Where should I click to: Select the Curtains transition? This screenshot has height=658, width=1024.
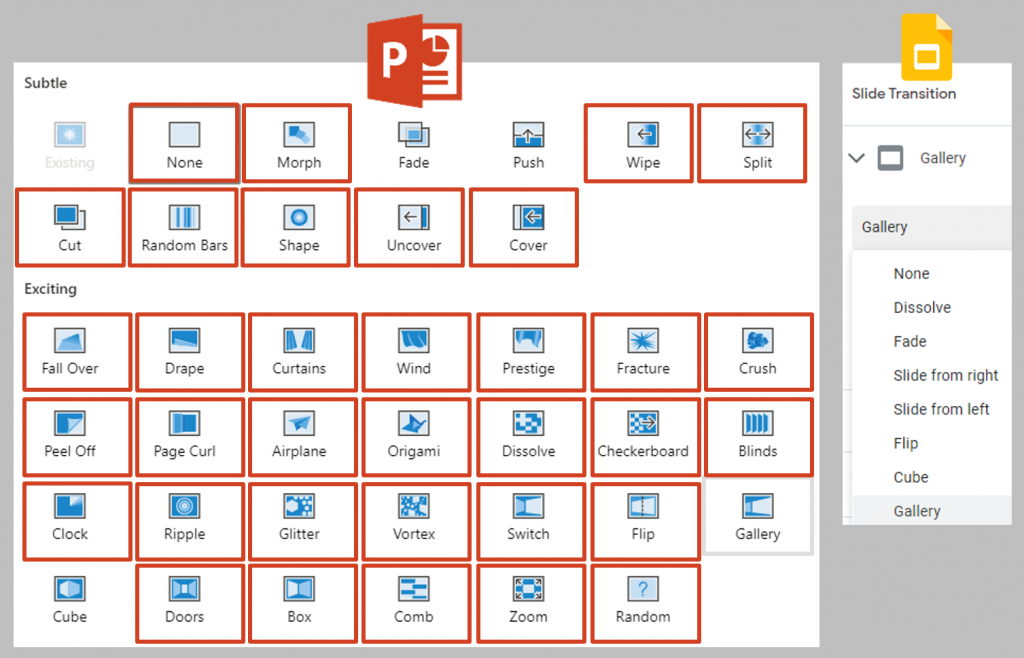tap(303, 352)
